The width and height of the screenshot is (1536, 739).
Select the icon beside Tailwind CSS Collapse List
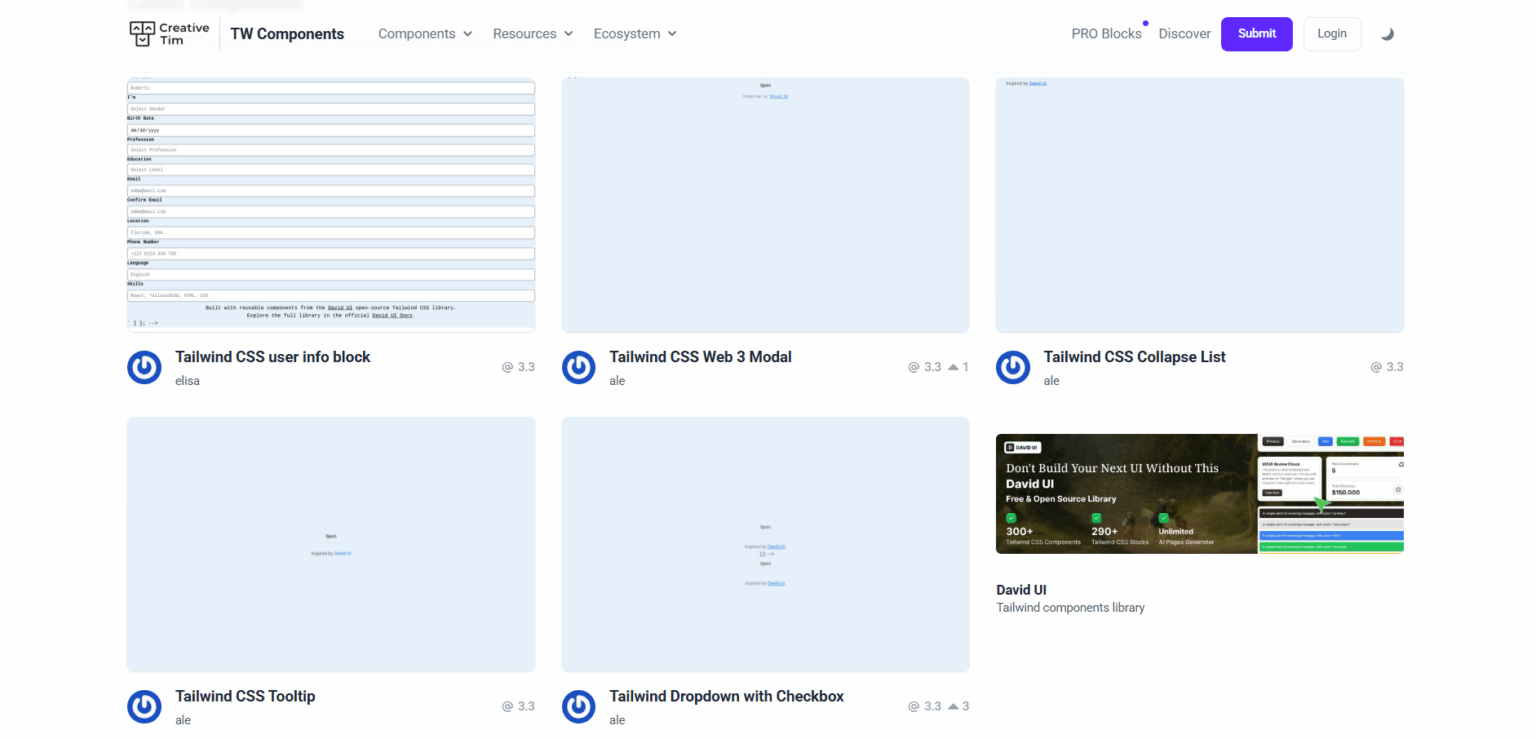click(x=1013, y=367)
